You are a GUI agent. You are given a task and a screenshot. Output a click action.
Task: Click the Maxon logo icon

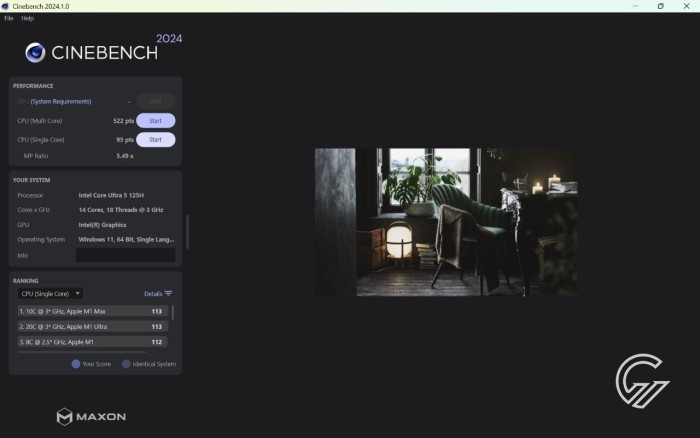pyautogui.click(x=64, y=417)
